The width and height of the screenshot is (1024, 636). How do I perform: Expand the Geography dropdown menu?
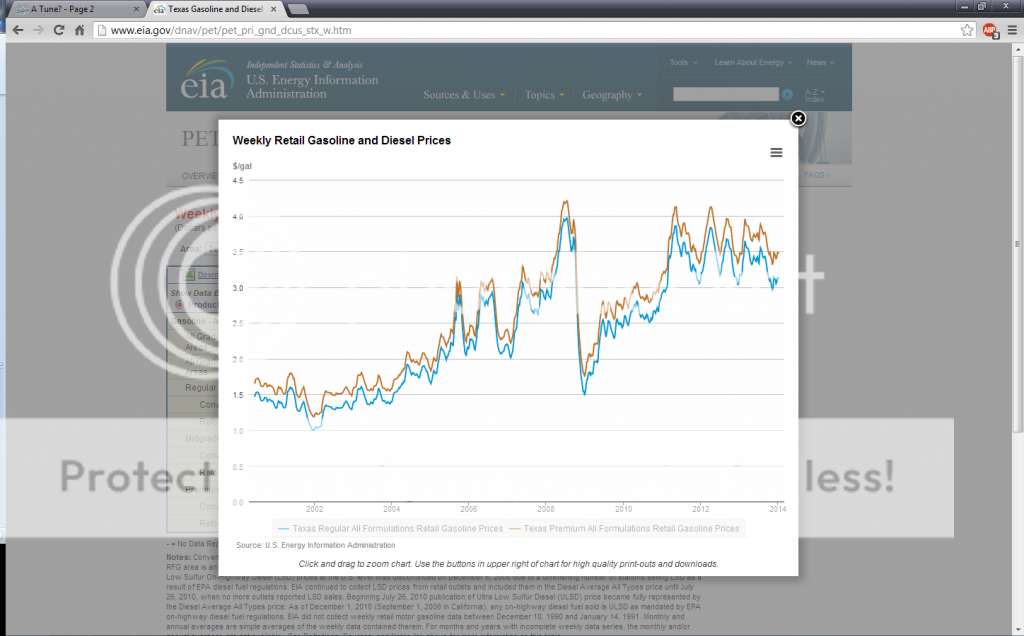pyautogui.click(x=612, y=95)
